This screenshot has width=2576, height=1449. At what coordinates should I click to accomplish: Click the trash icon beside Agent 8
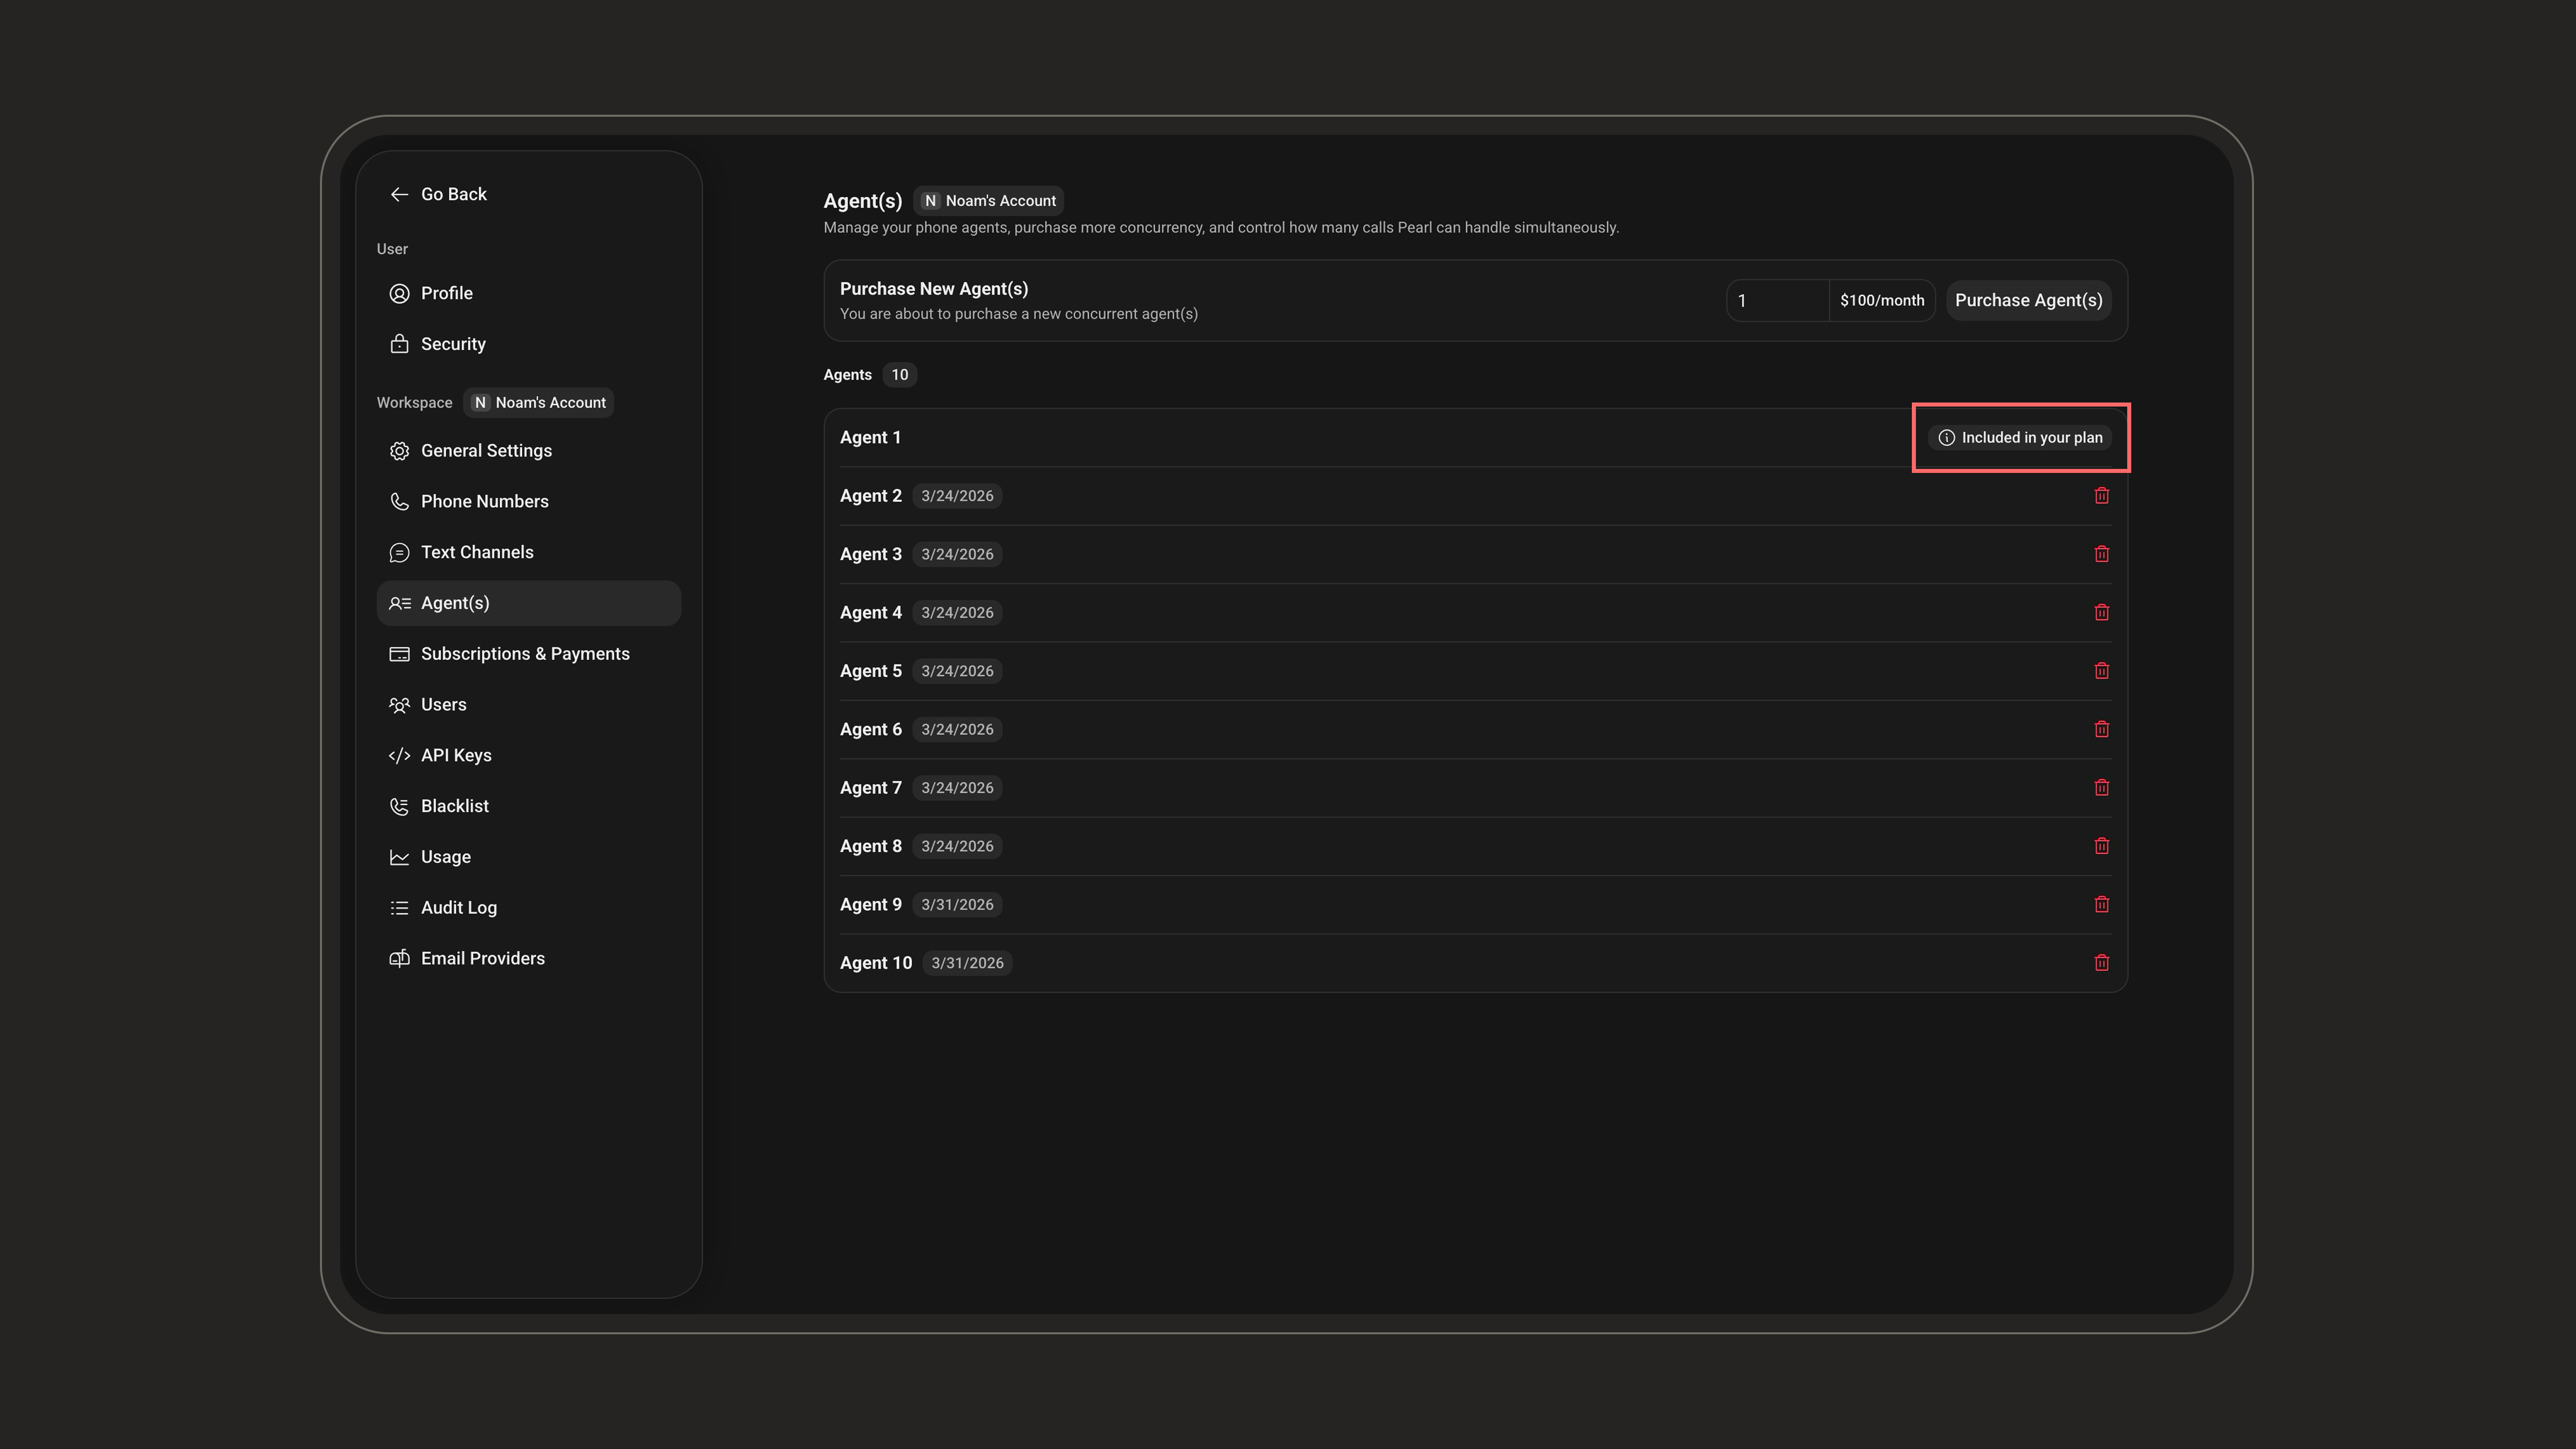tap(2101, 846)
